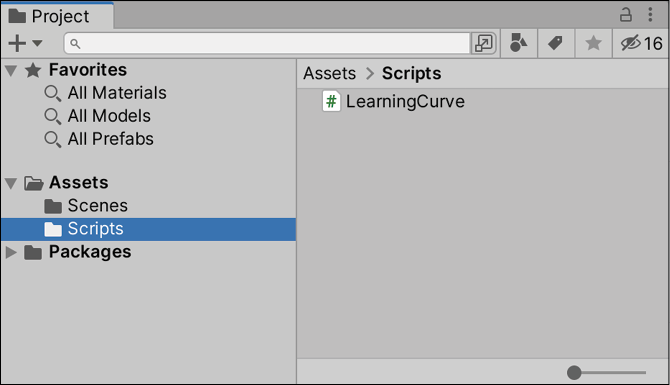670x385 pixels.
Task: Click Scripts in the breadcrumb path
Action: 411,73
